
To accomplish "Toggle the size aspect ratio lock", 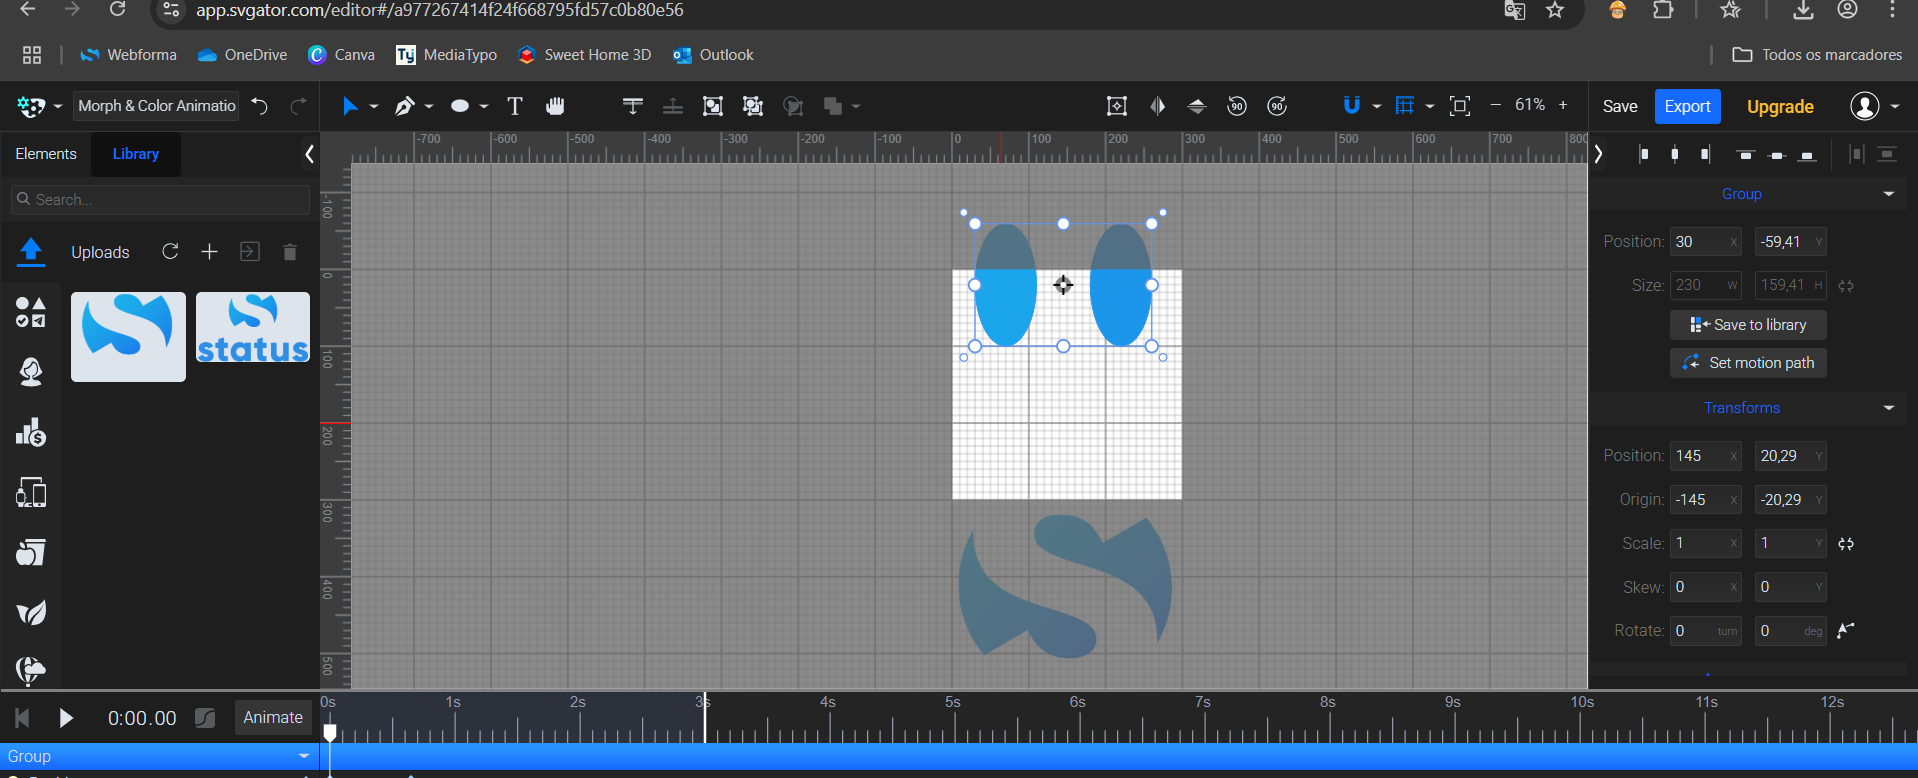I will (1846, 286).
